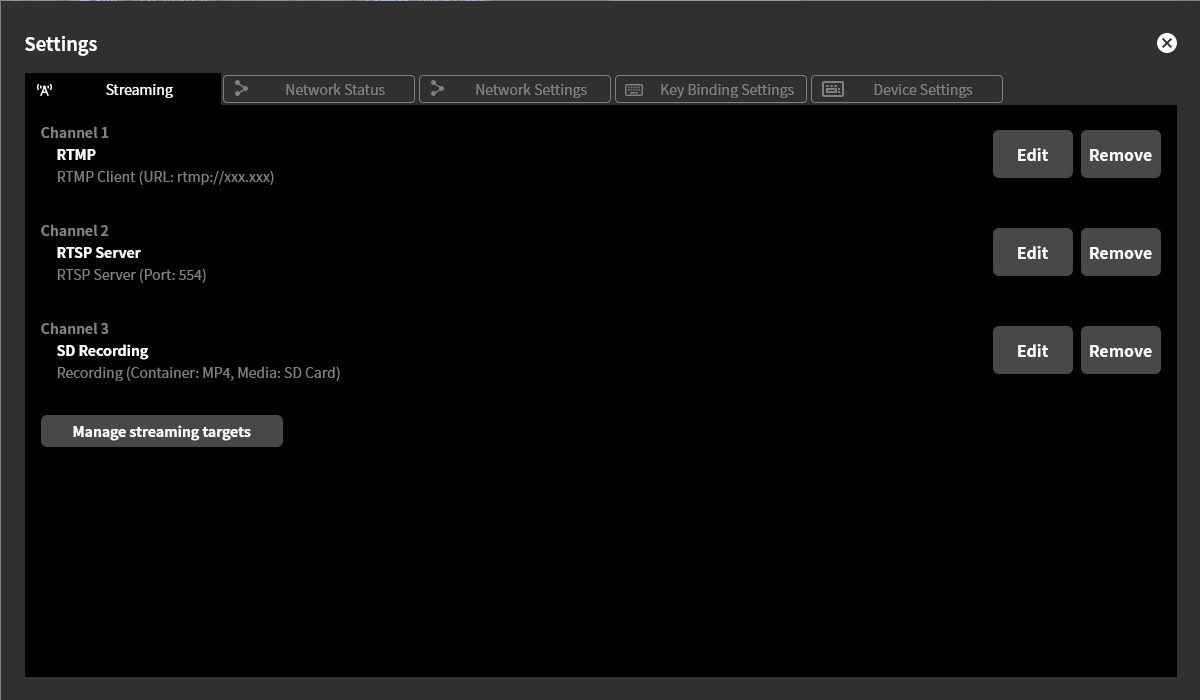Click the SD Recording container description

tap(198, 373)
